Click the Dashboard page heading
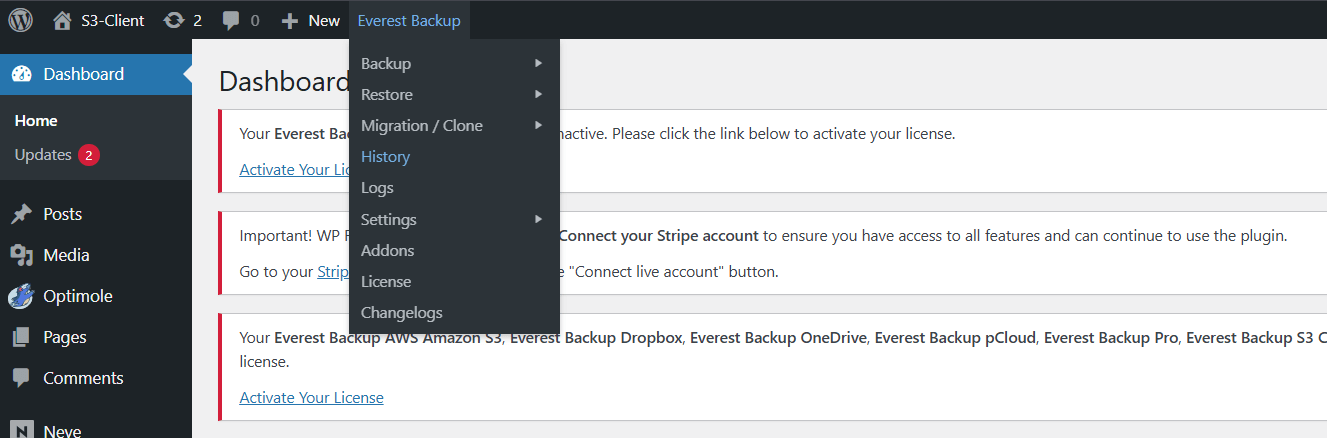 [284, 82]
